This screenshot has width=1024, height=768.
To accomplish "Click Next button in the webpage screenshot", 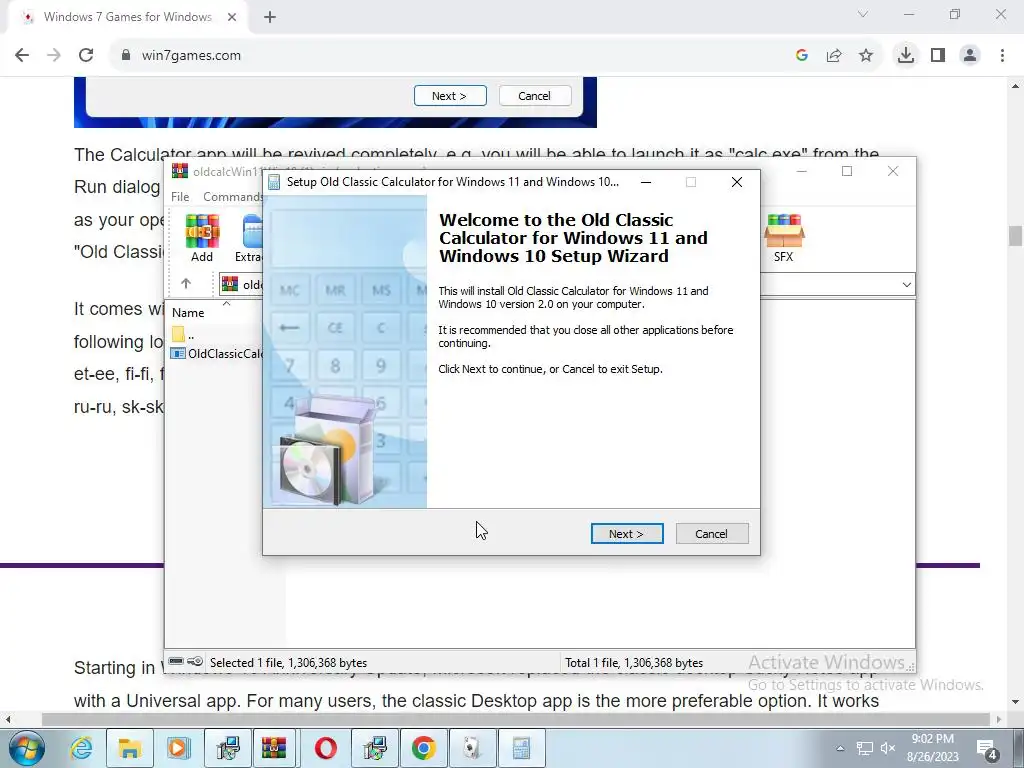I will (x=450, y=95).
